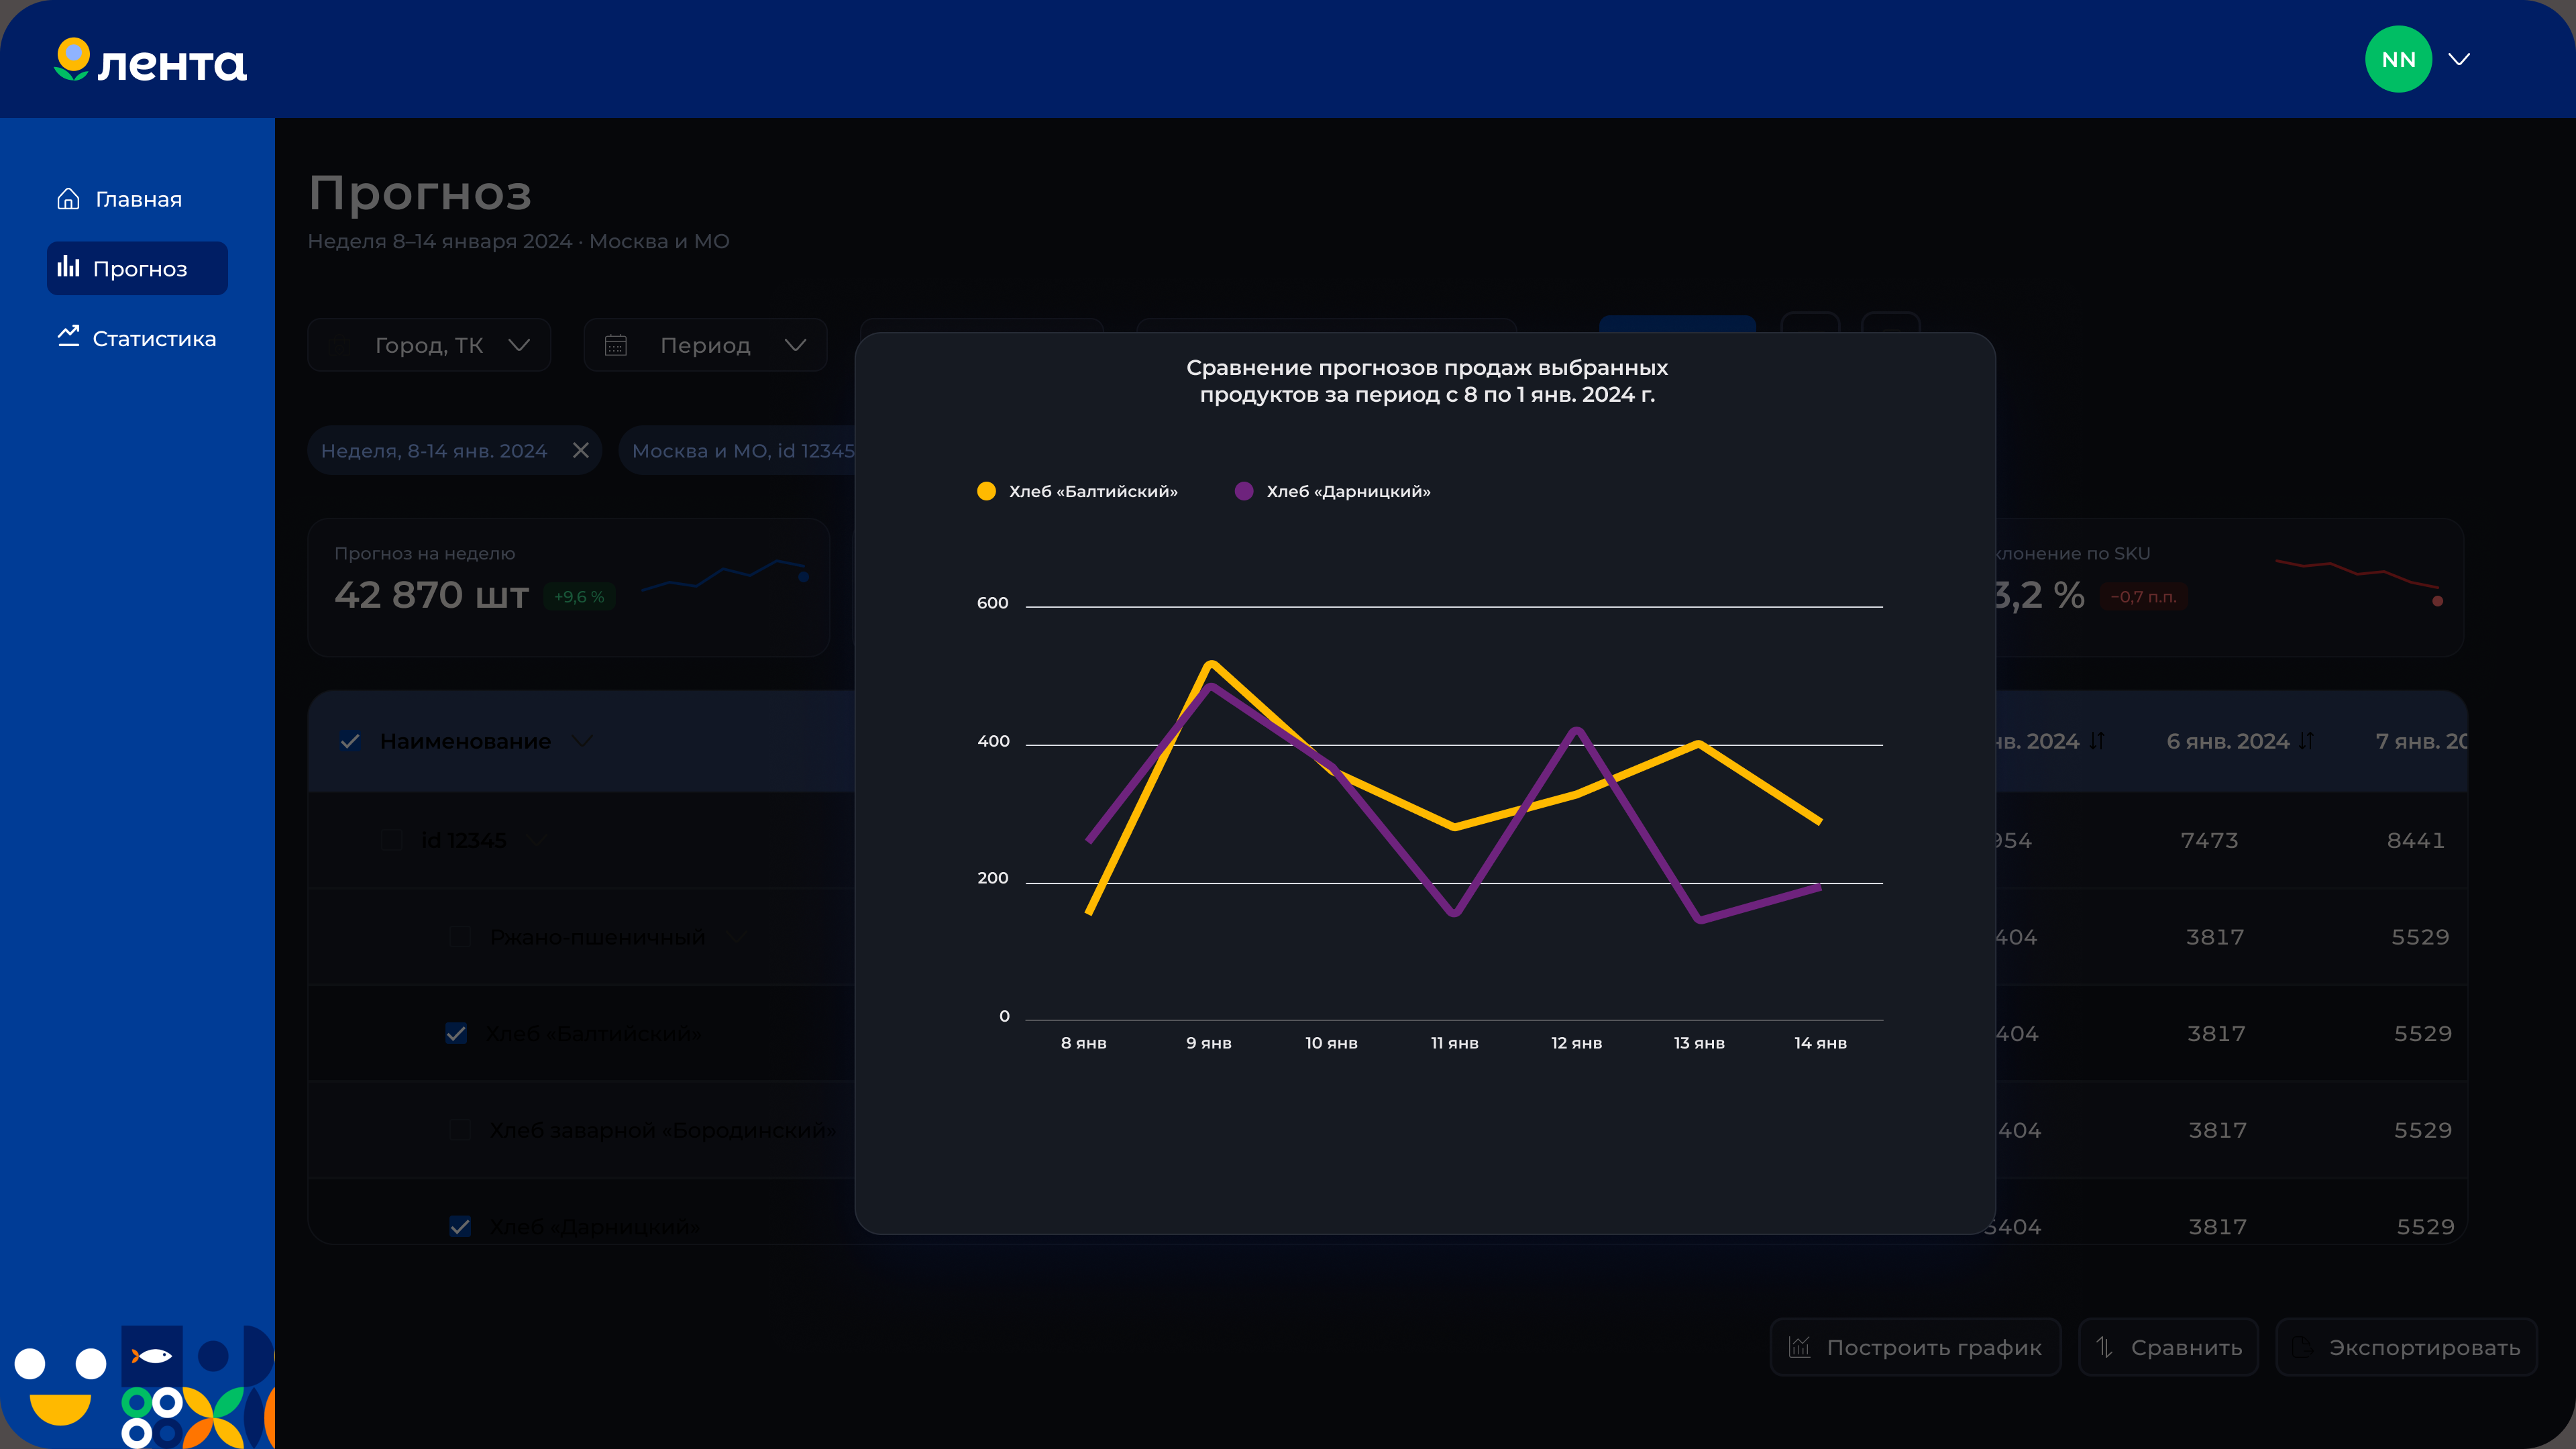Click the bar chart icon beside Прогноз
Screen dimensions: 2576x1449
[x=68, y=267]
